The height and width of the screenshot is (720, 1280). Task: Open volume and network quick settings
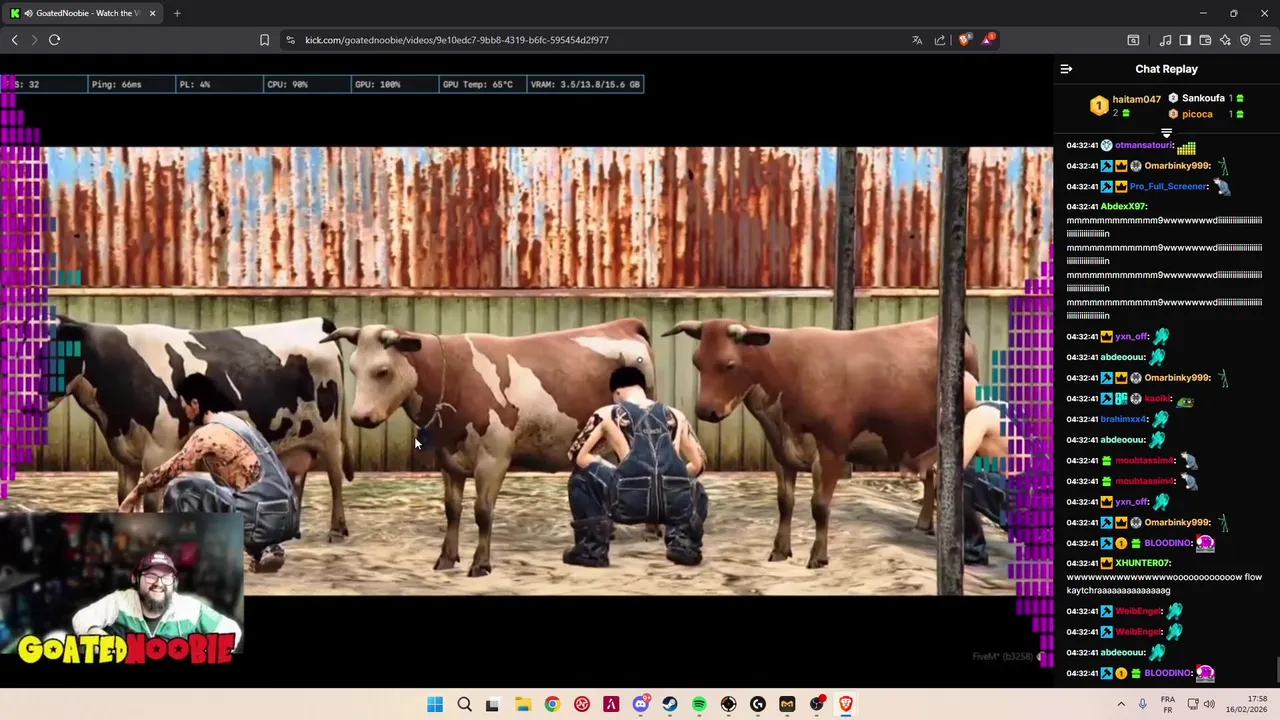click(x=1200, y=704)
